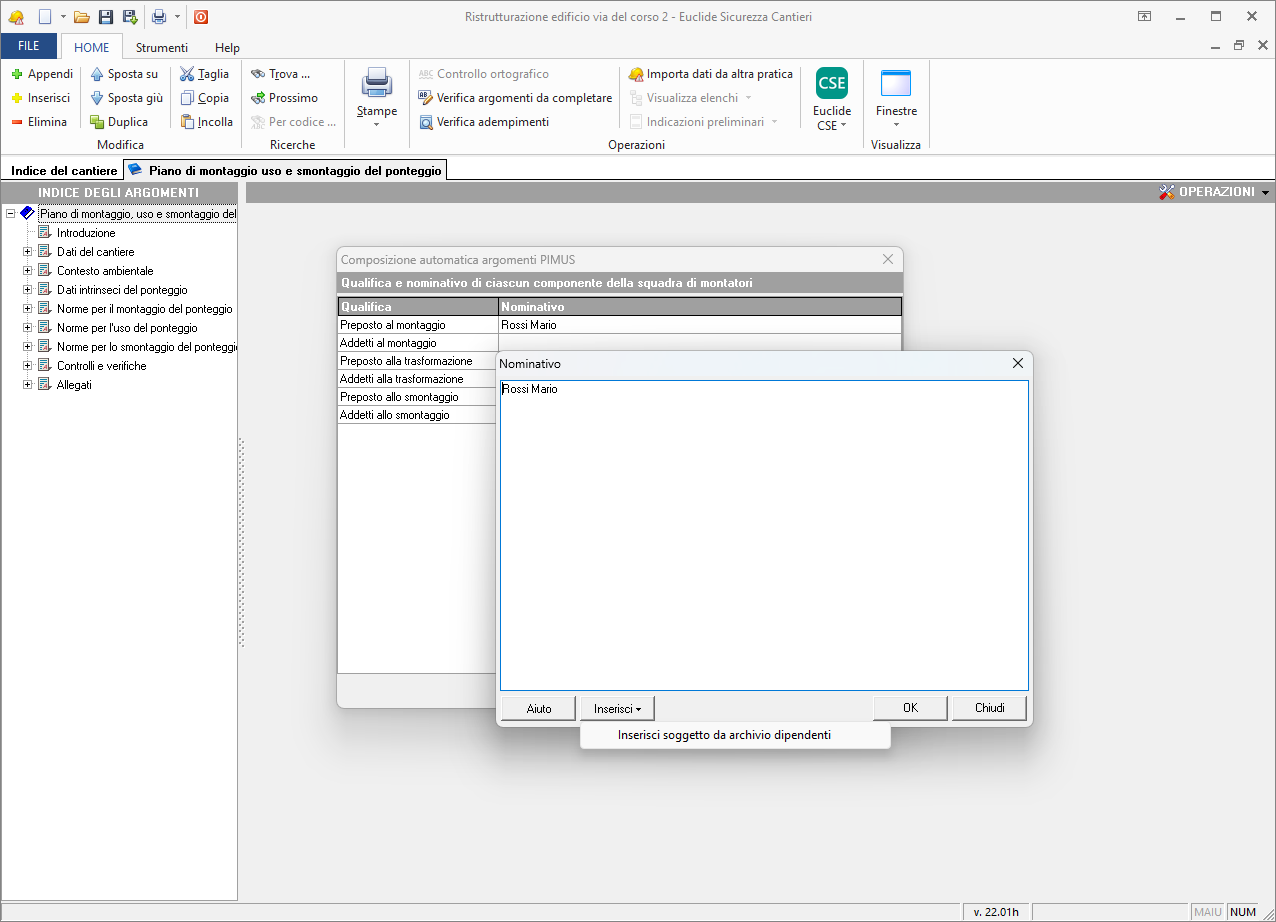Screen dimensions: 1276x922
Task: Click the Aiuto button
Action: 538,708
